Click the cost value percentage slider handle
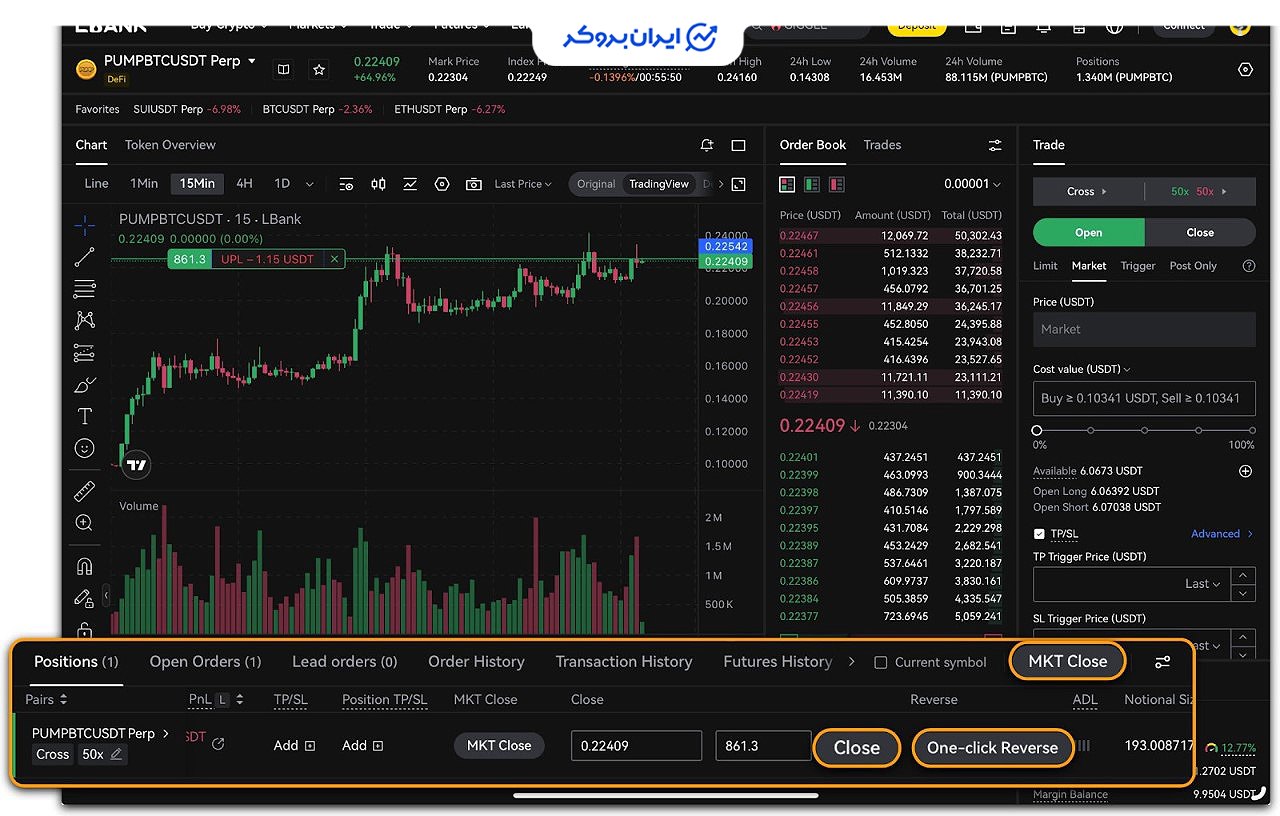1280x816 pixels. [x=1037, y=430]
